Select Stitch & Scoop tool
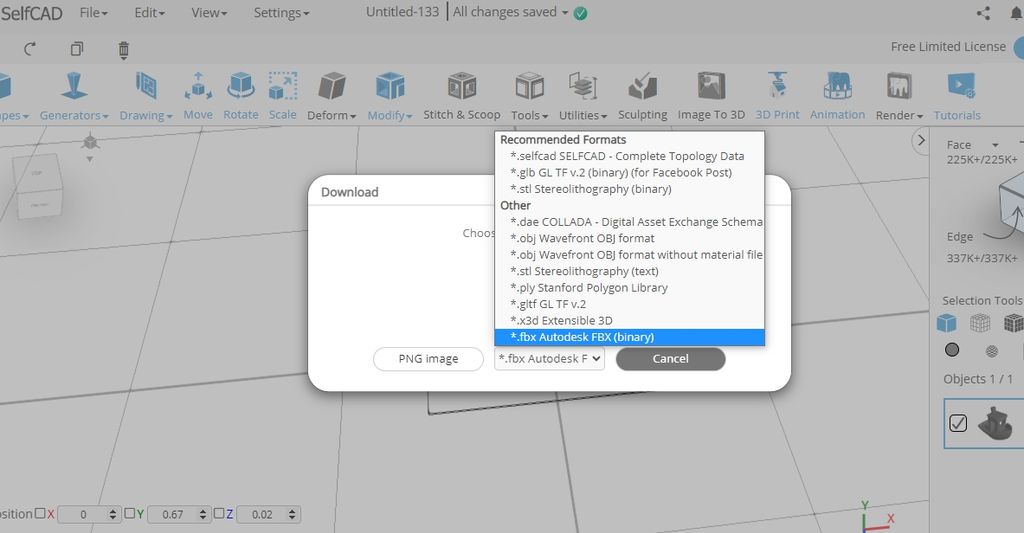This screenshot has width=1024, height=533. click(x=462, y=97)
